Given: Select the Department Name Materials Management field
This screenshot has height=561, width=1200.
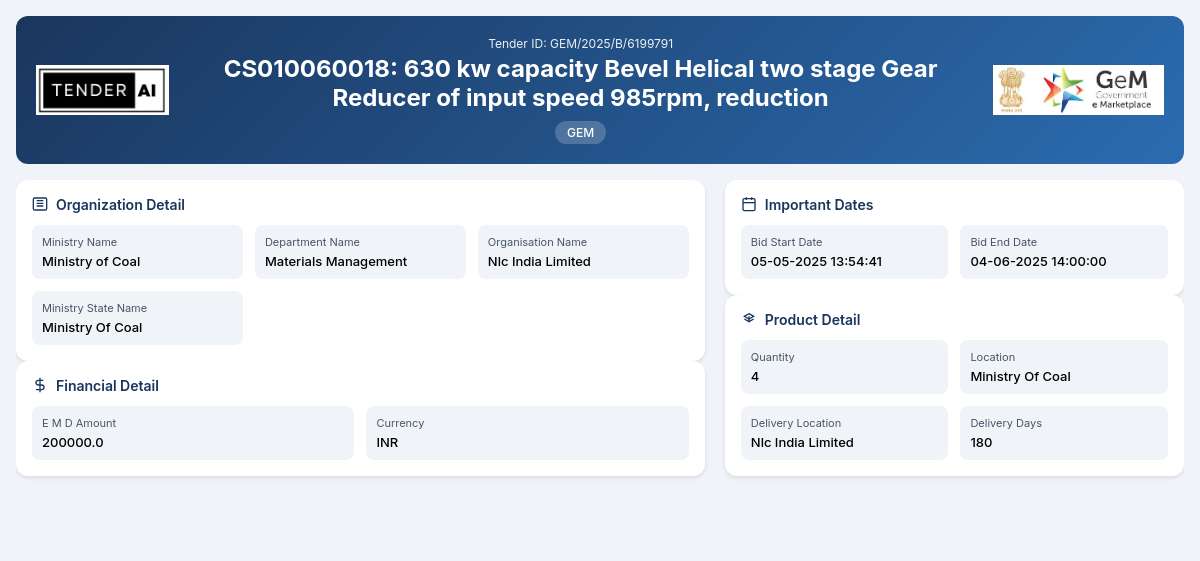Looking at the screenshot, I should tap(360, 252).
